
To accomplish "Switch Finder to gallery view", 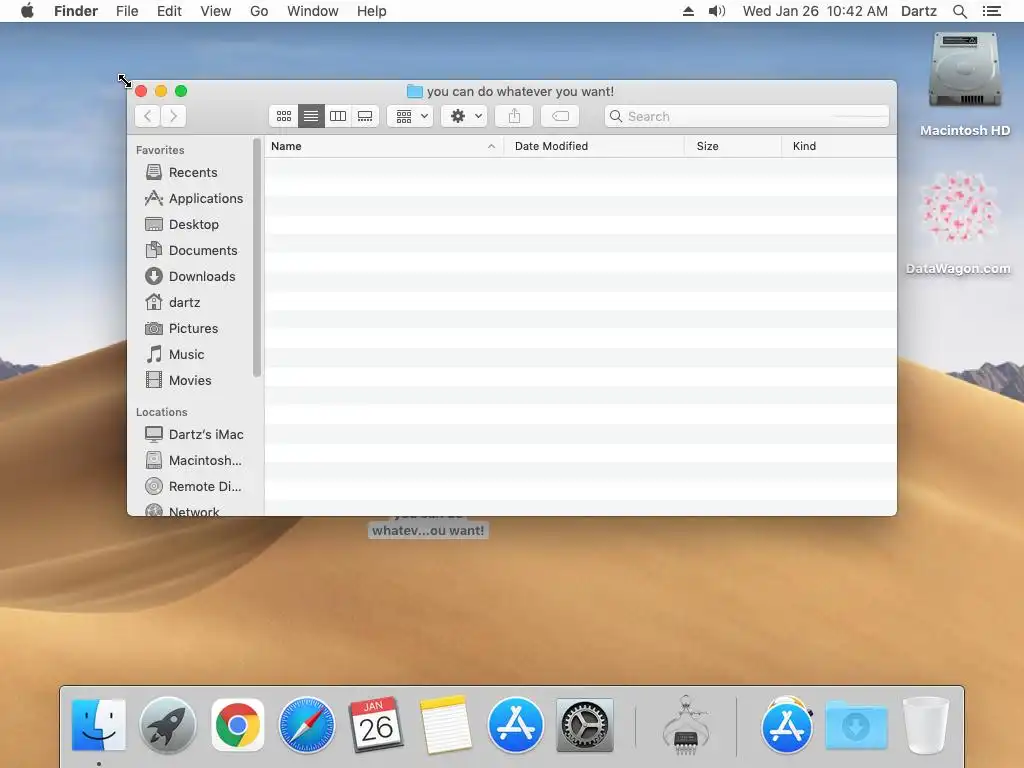I will (365, 116).
